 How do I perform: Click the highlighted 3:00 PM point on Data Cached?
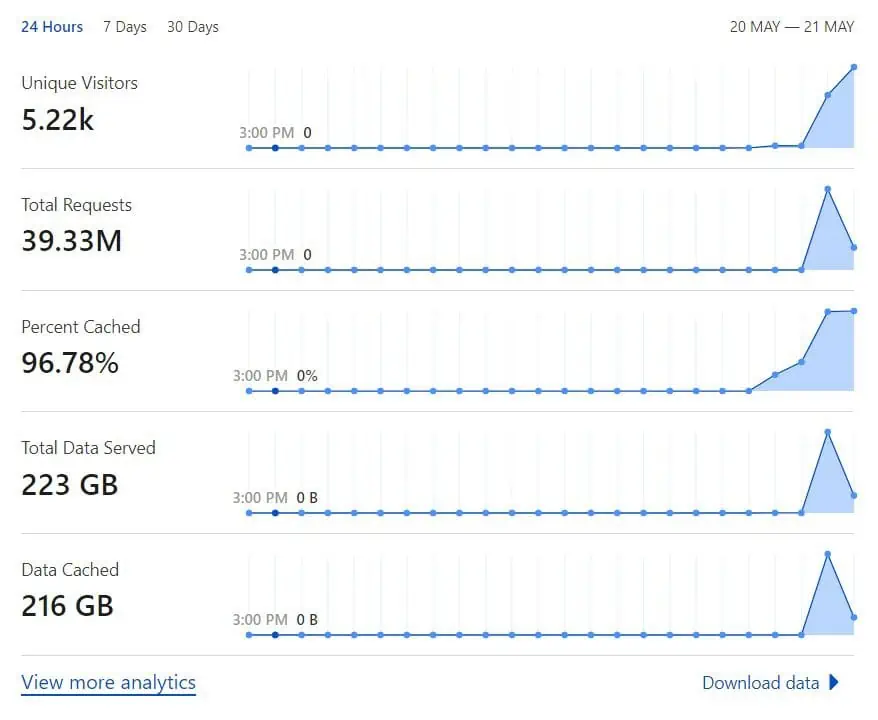pos(275,635)
